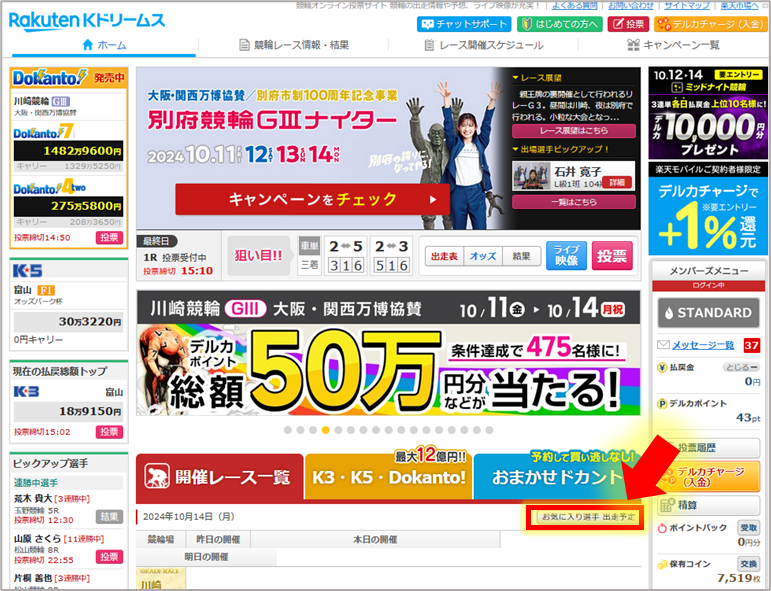771x591 pixels.
Task: Click 投票 beside 投票締切15:02
Action: click(x=109, y=432)
